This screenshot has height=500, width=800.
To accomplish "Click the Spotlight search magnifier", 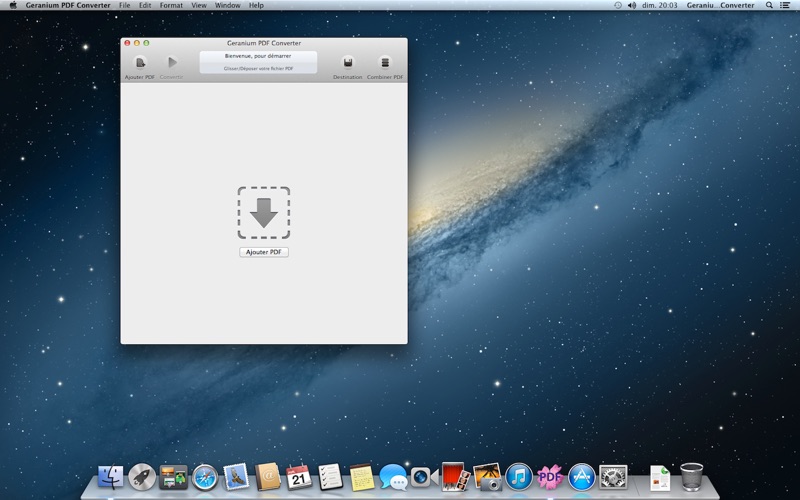I will click(x=769, y=5).
